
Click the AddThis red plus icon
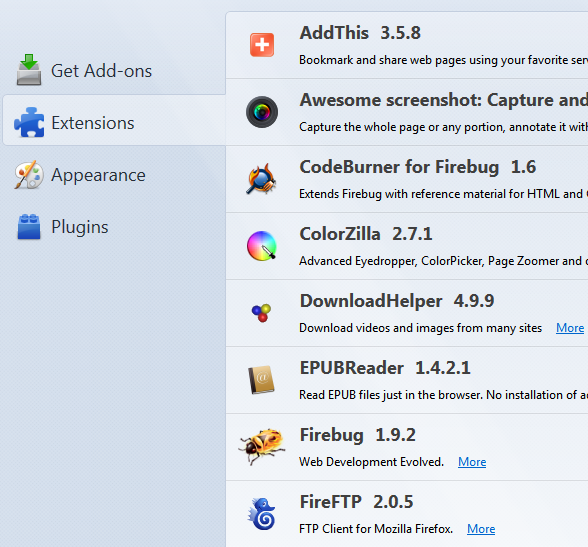tap(262, 45)
